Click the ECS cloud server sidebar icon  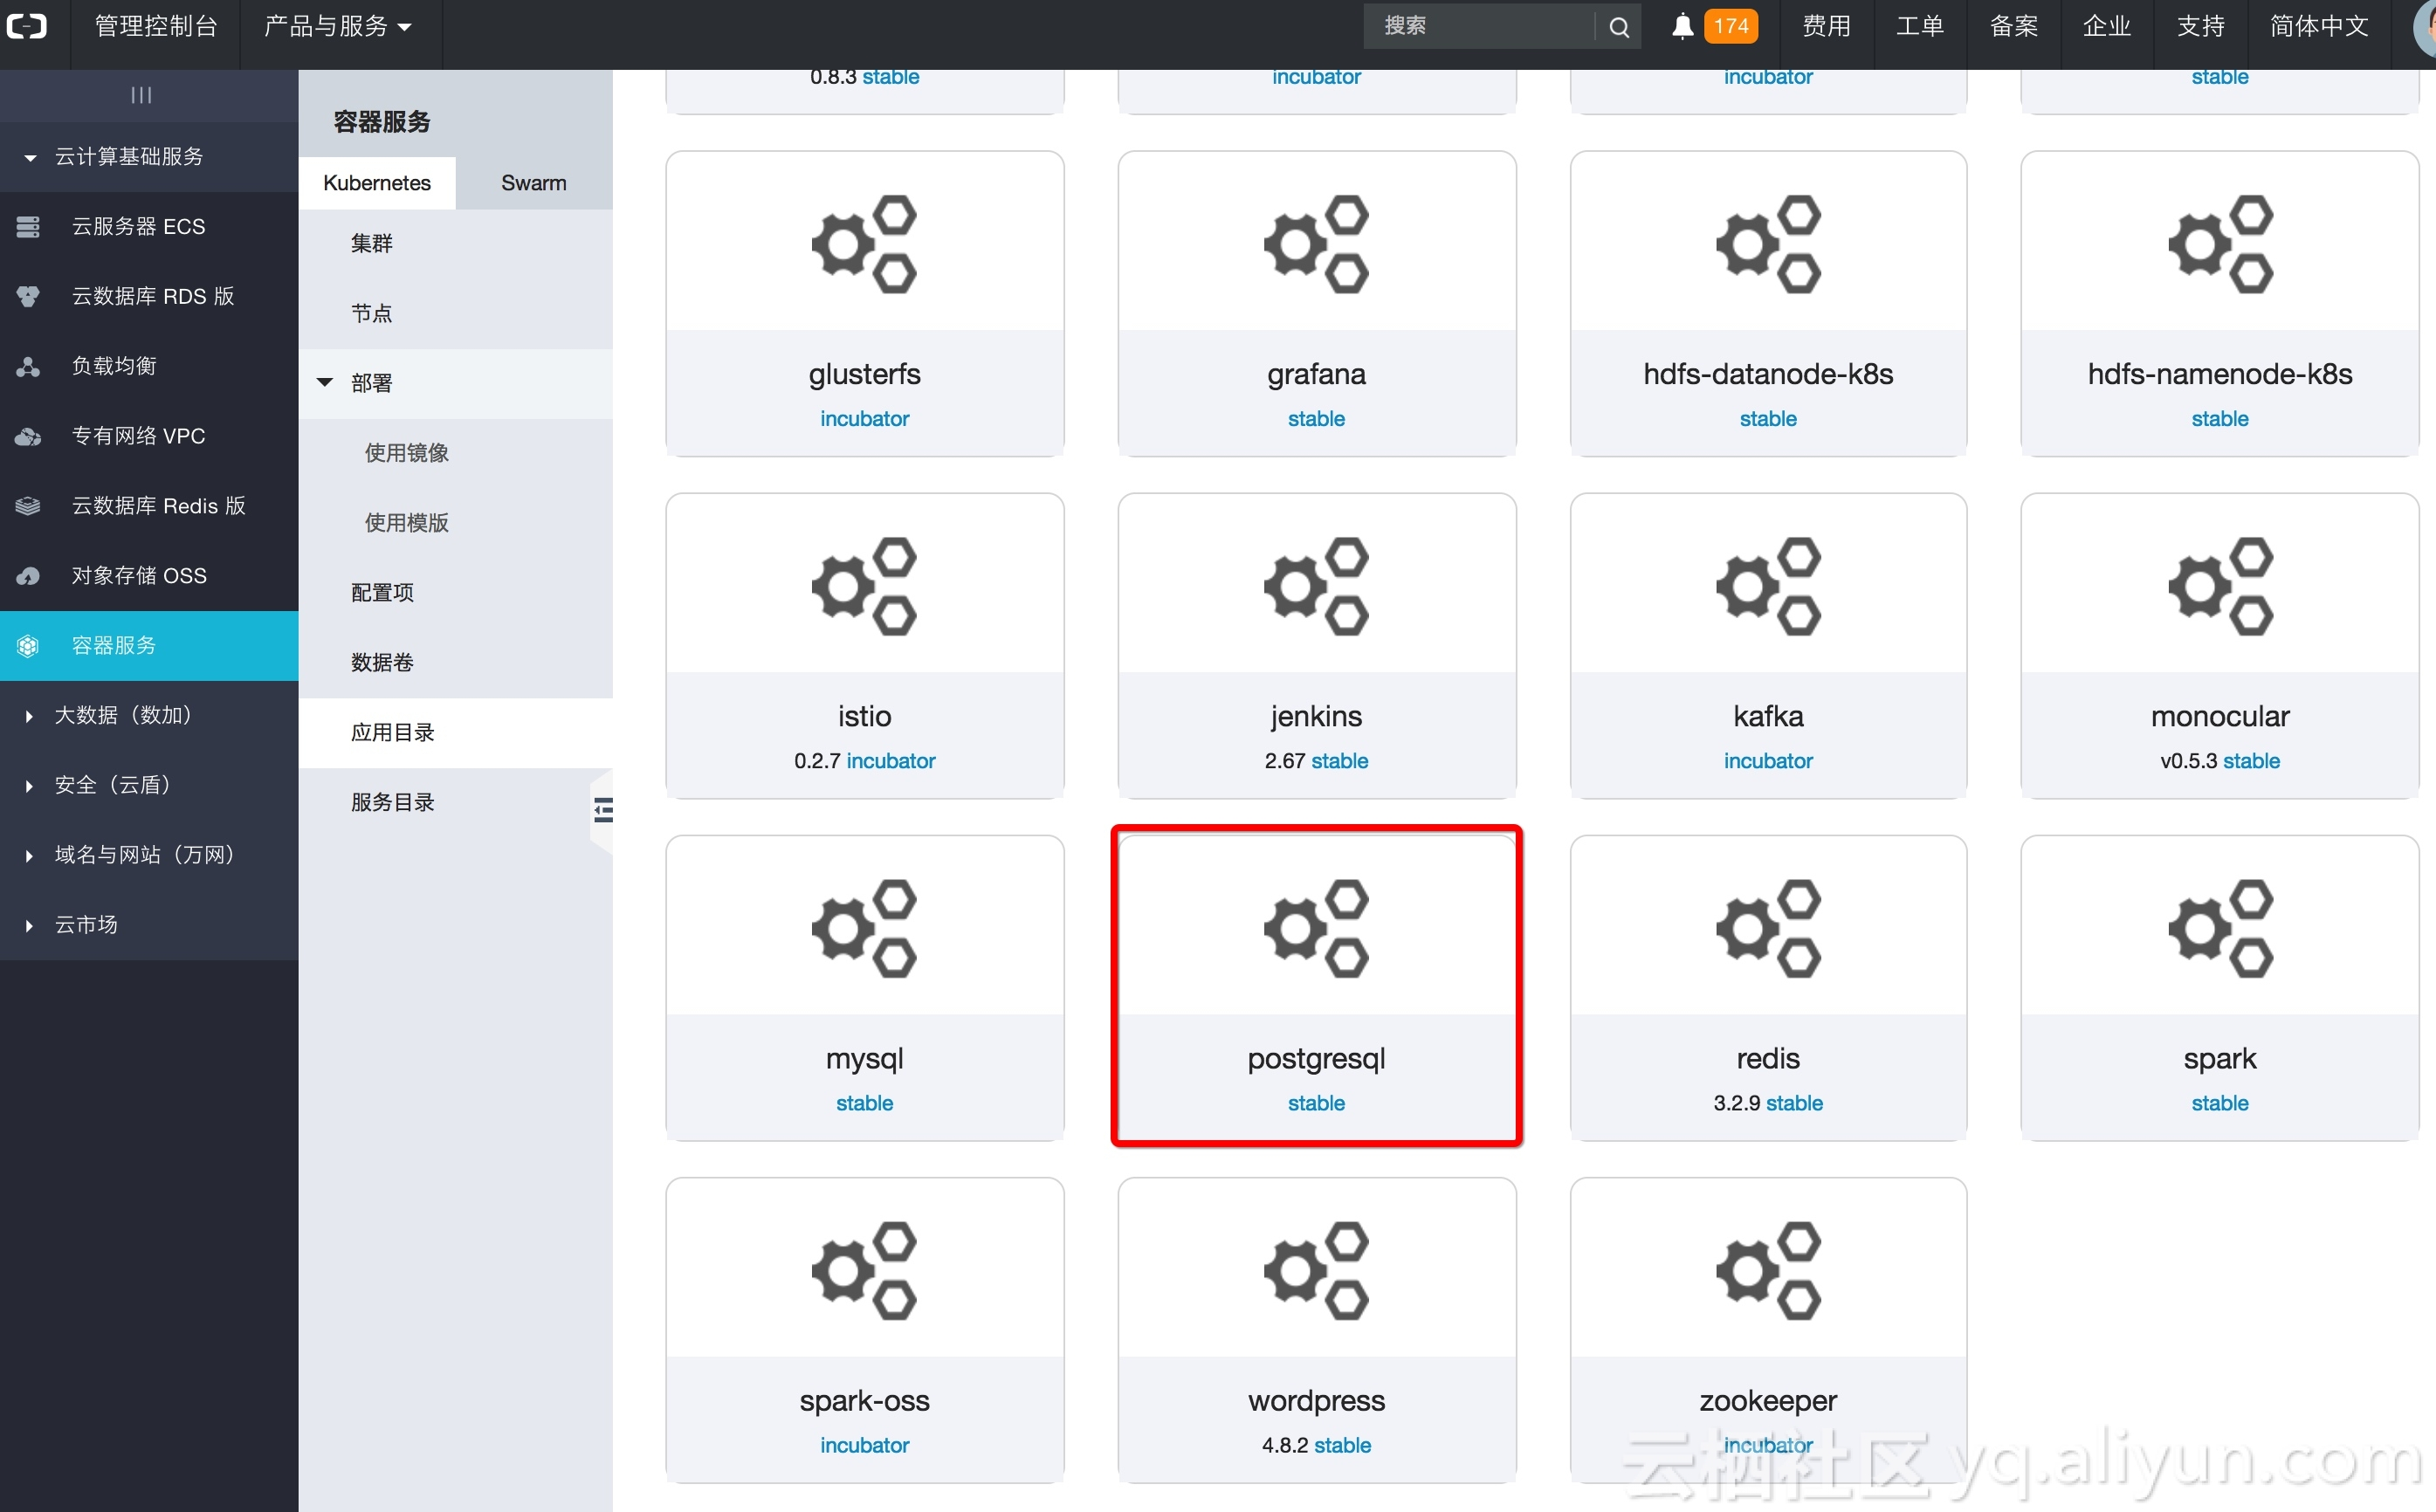click(28, 227)
